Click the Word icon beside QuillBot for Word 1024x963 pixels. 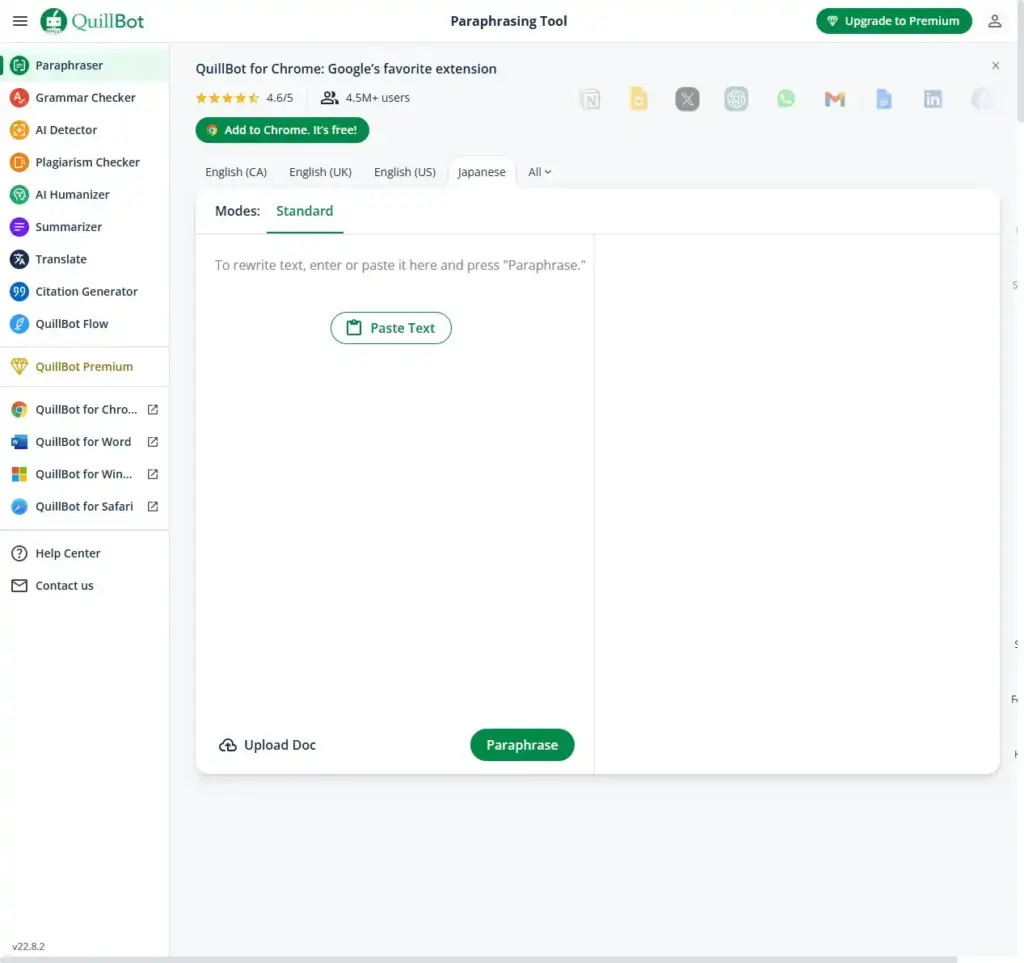pos(20,442)
